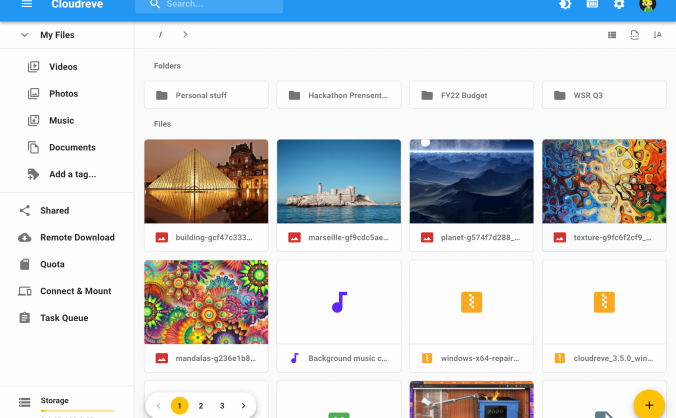Click red image icon beside mandalas file

coord(162,358)
